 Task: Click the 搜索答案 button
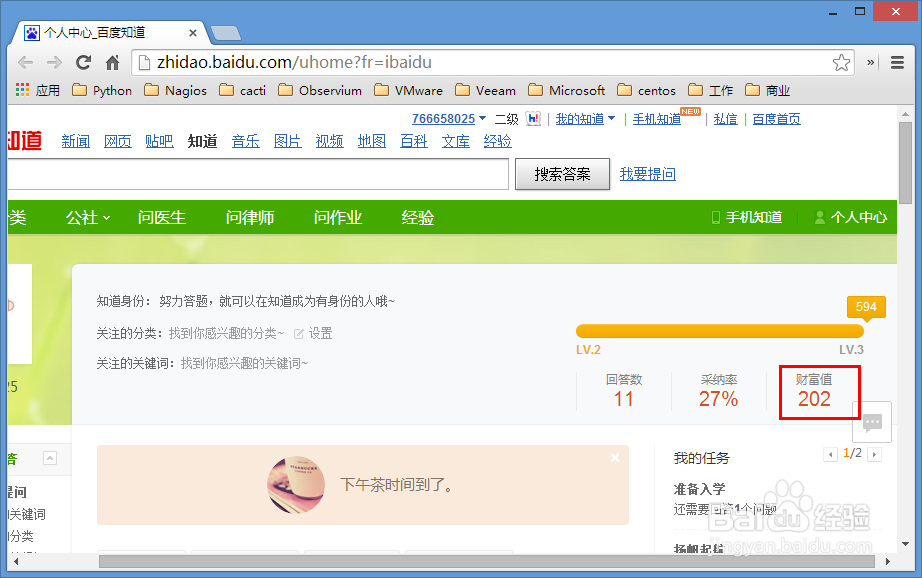pos(562,174)
